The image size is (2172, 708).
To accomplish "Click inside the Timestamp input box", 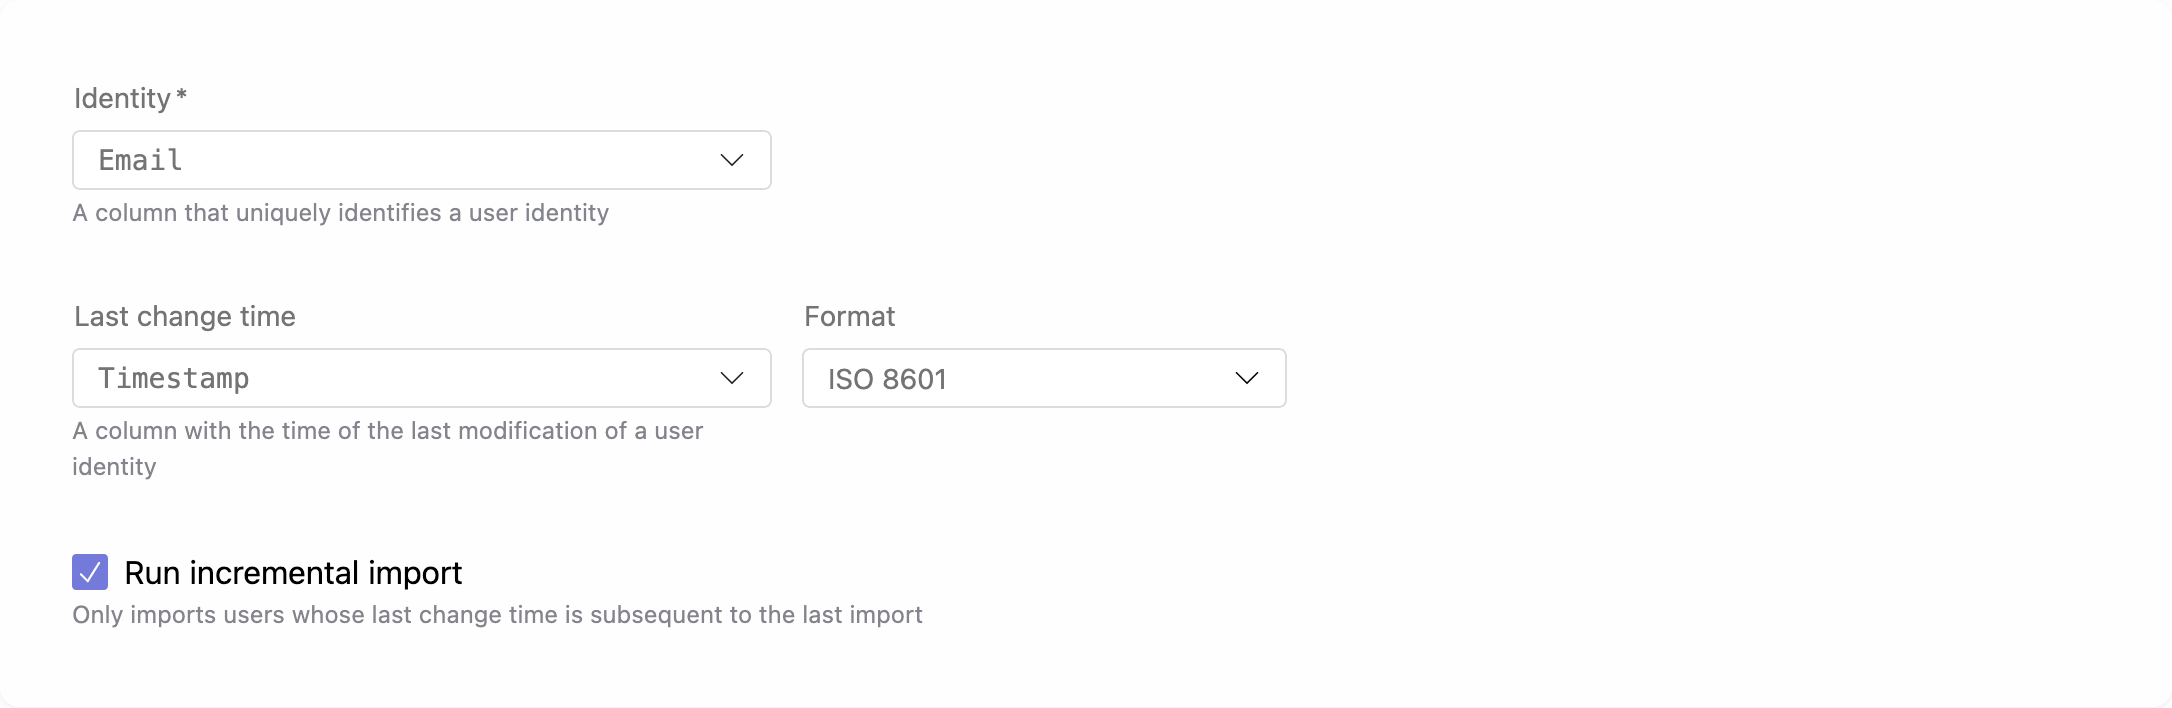I will point(300,378).
